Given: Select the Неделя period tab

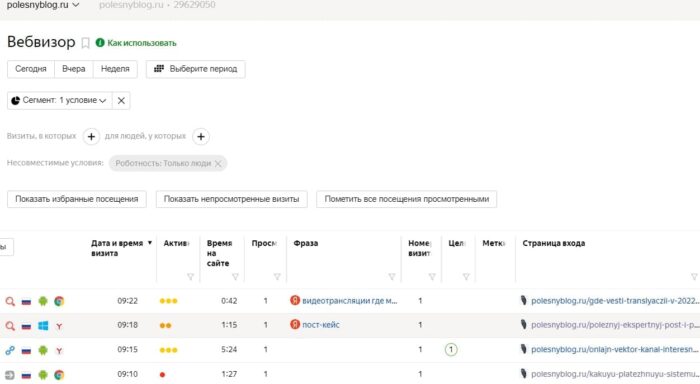Looking at the screenshot, I should [115, 69].
